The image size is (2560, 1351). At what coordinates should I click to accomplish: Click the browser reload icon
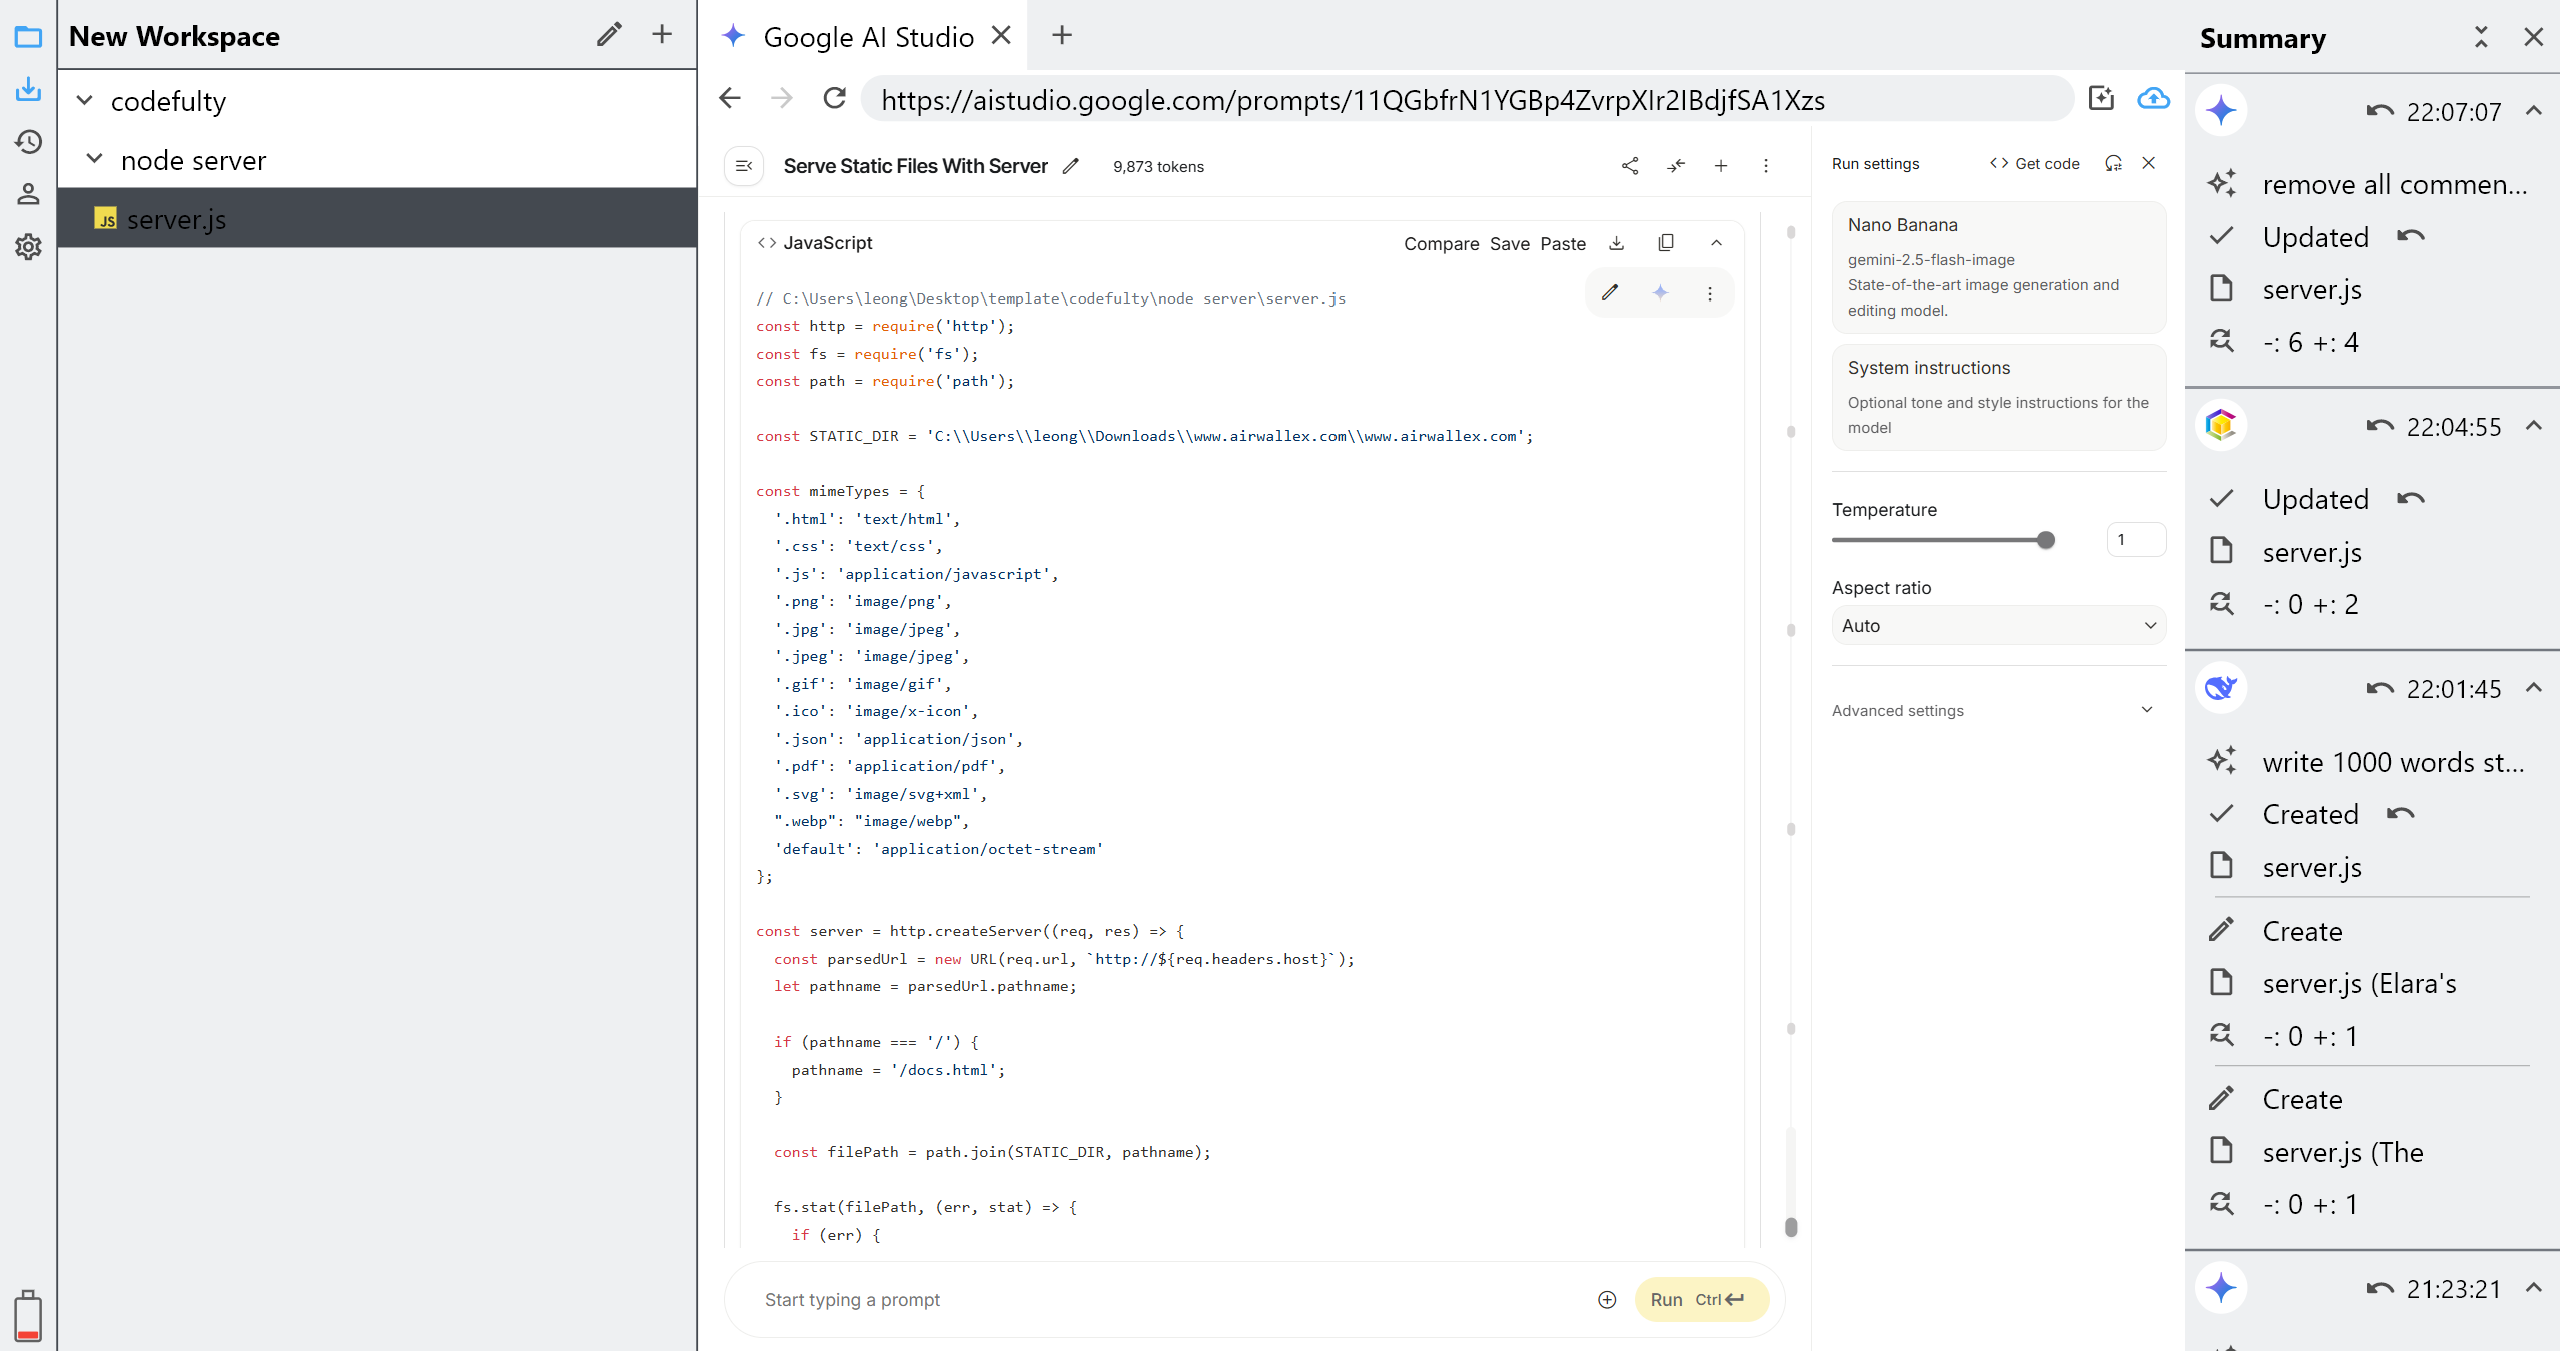pyautogui.click(x=834, y=98)
